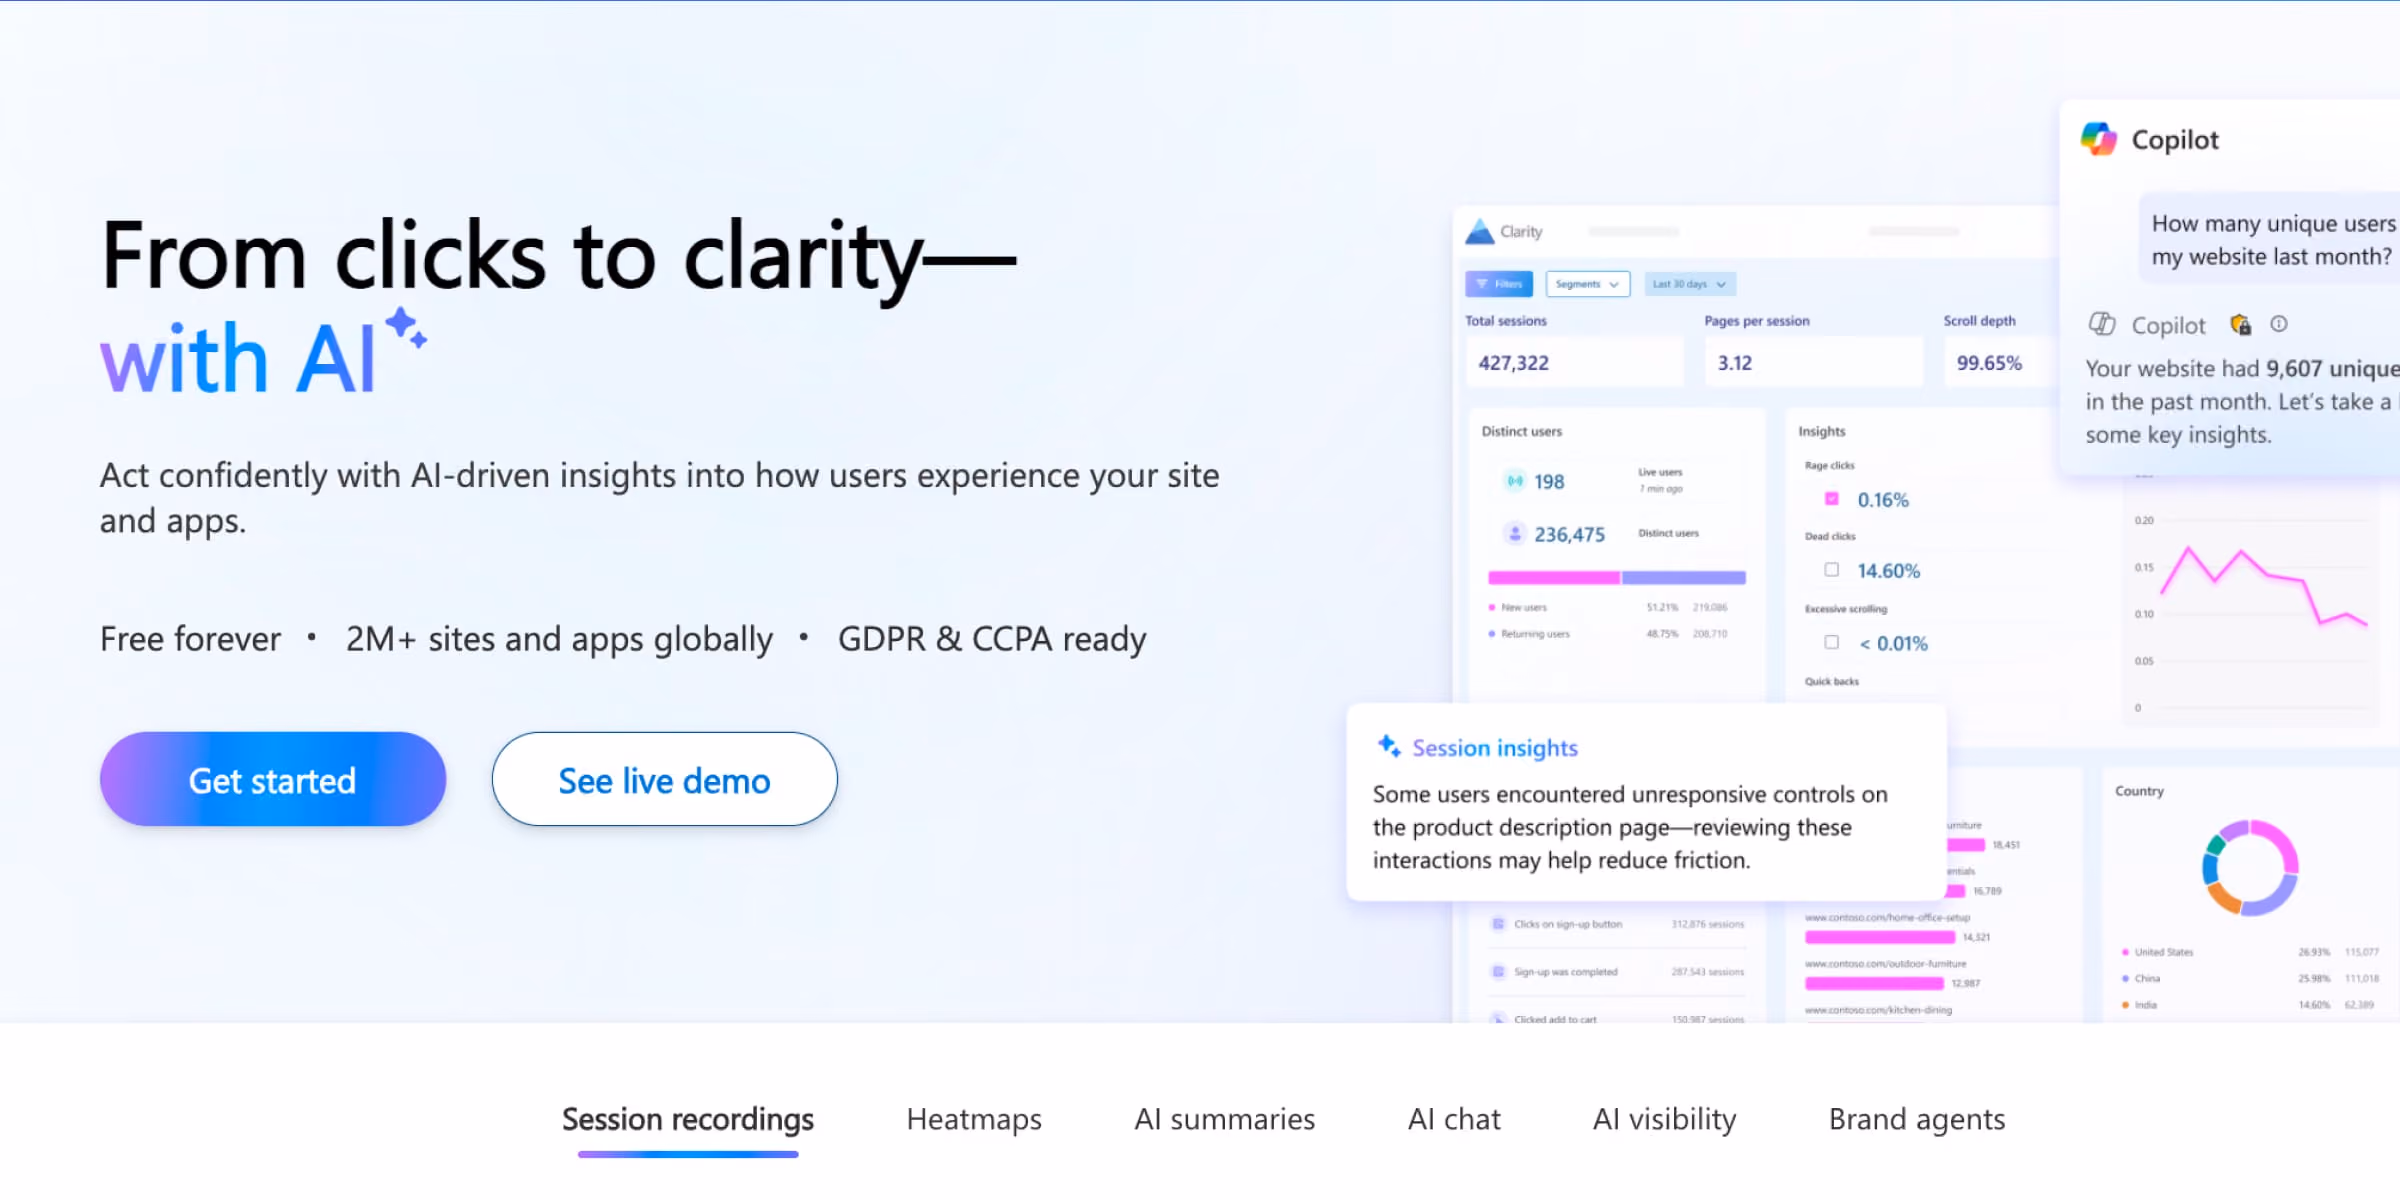Click the person icon beside 236,475
Screen dimensions: 2400x1200
tap(1515, 533)
